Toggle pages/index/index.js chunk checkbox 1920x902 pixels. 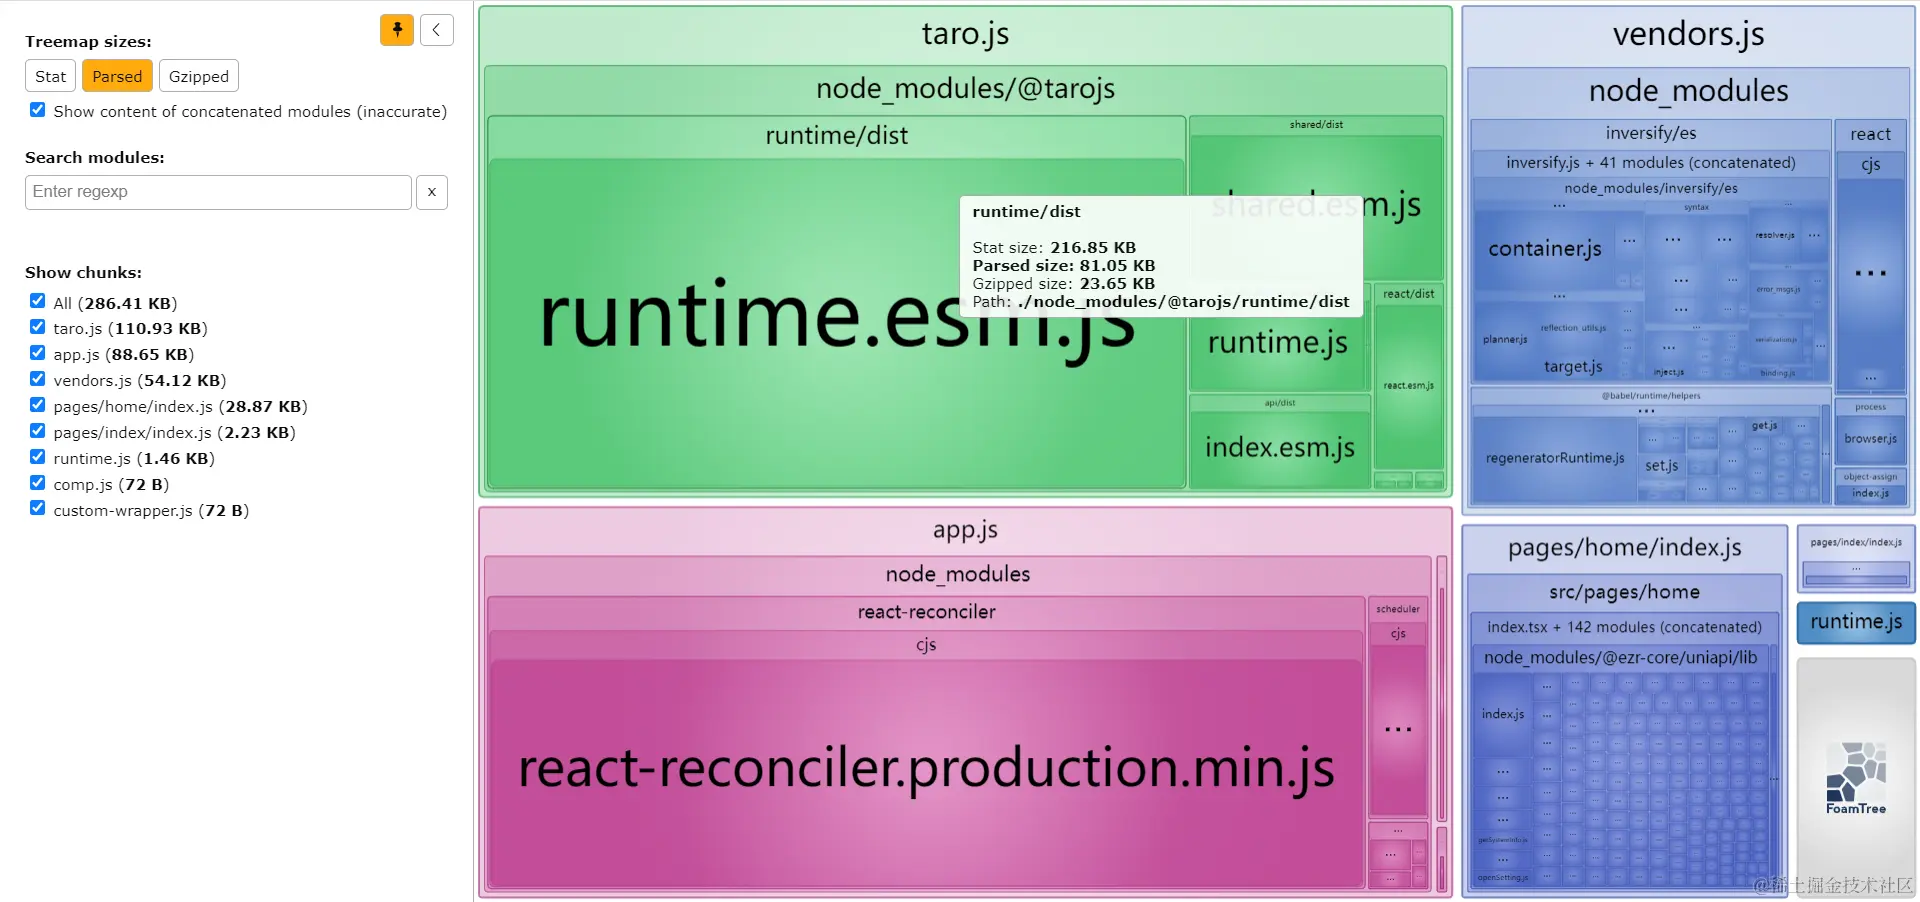(37, 431)
